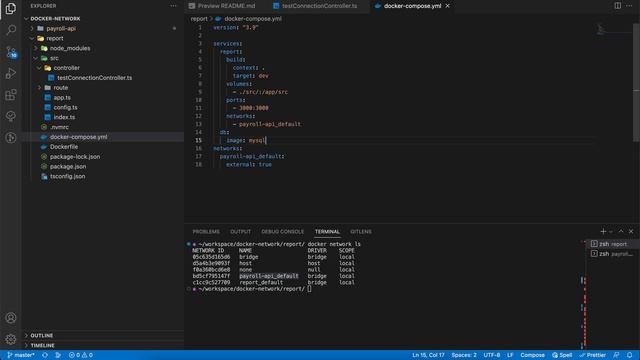640x360 pixels.
Task: Expand the node_modules folder
Action: point(36,48)
